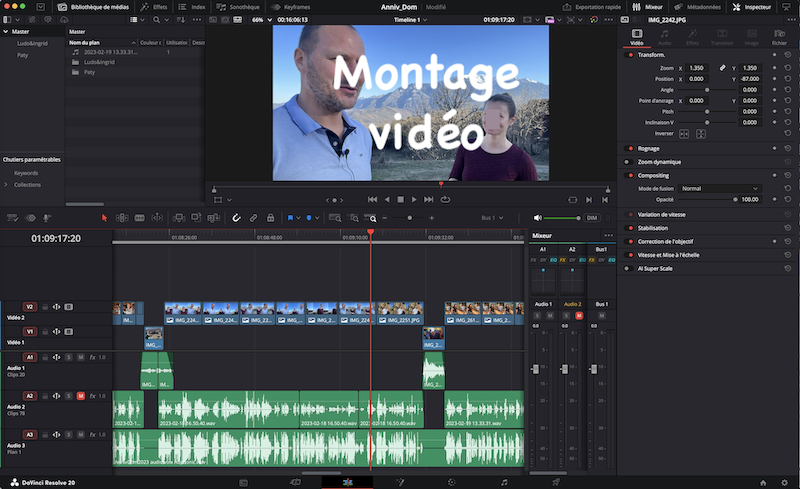The image size is (800, 489).
Task: Toggle the Inspecteur panel button
Action: (752, 7)
